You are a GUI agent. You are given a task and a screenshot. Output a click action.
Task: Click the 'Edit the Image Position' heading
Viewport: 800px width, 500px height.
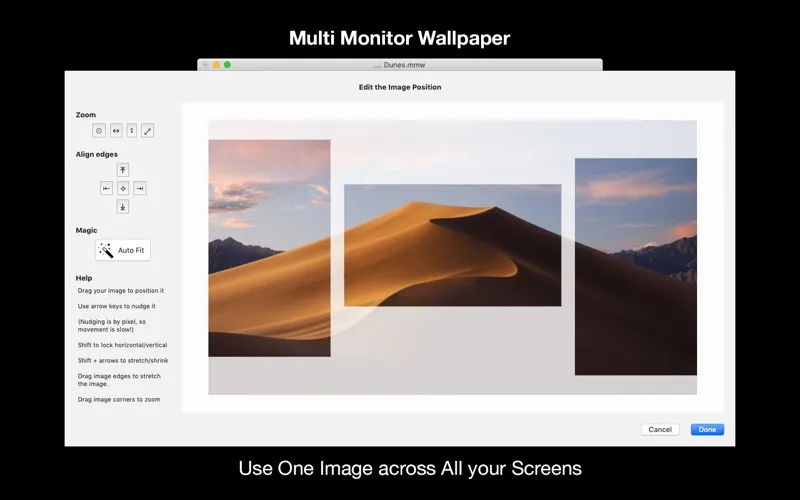tap(400, 87)
